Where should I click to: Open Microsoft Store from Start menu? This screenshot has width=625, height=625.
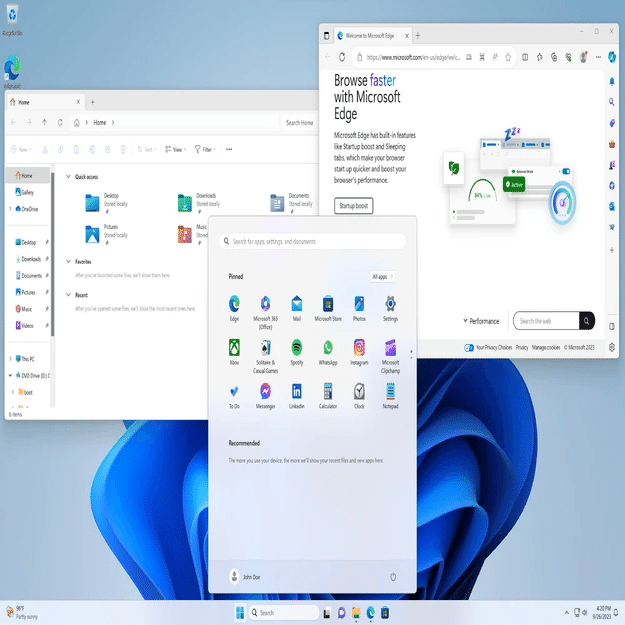pos(328,308)
